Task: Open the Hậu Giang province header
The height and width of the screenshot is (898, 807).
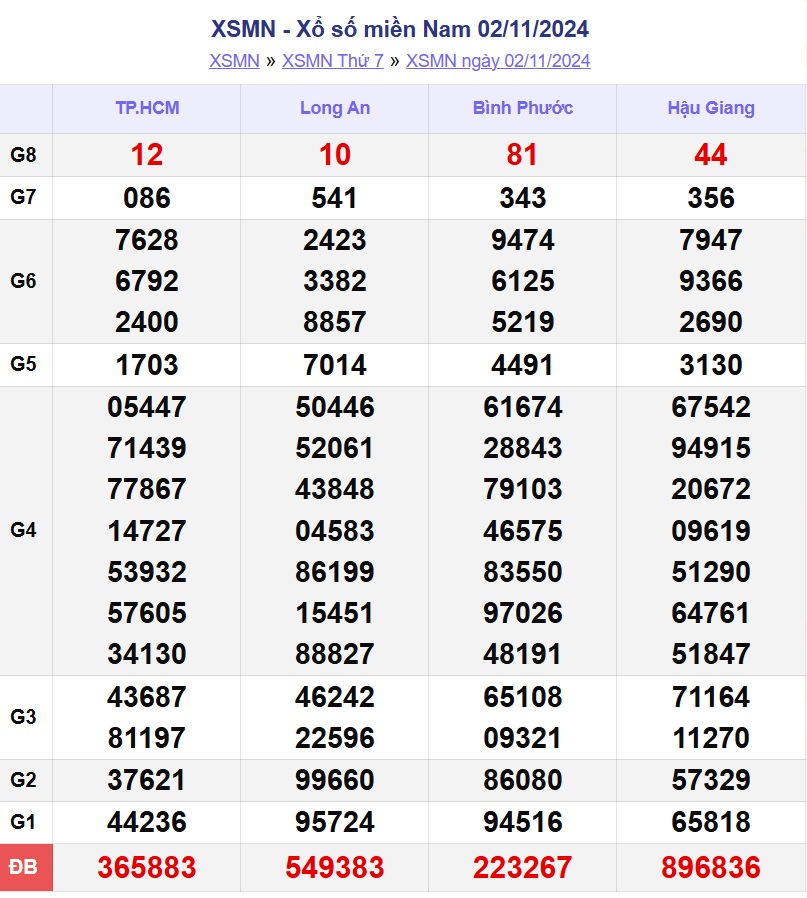Action: [711, 108]
